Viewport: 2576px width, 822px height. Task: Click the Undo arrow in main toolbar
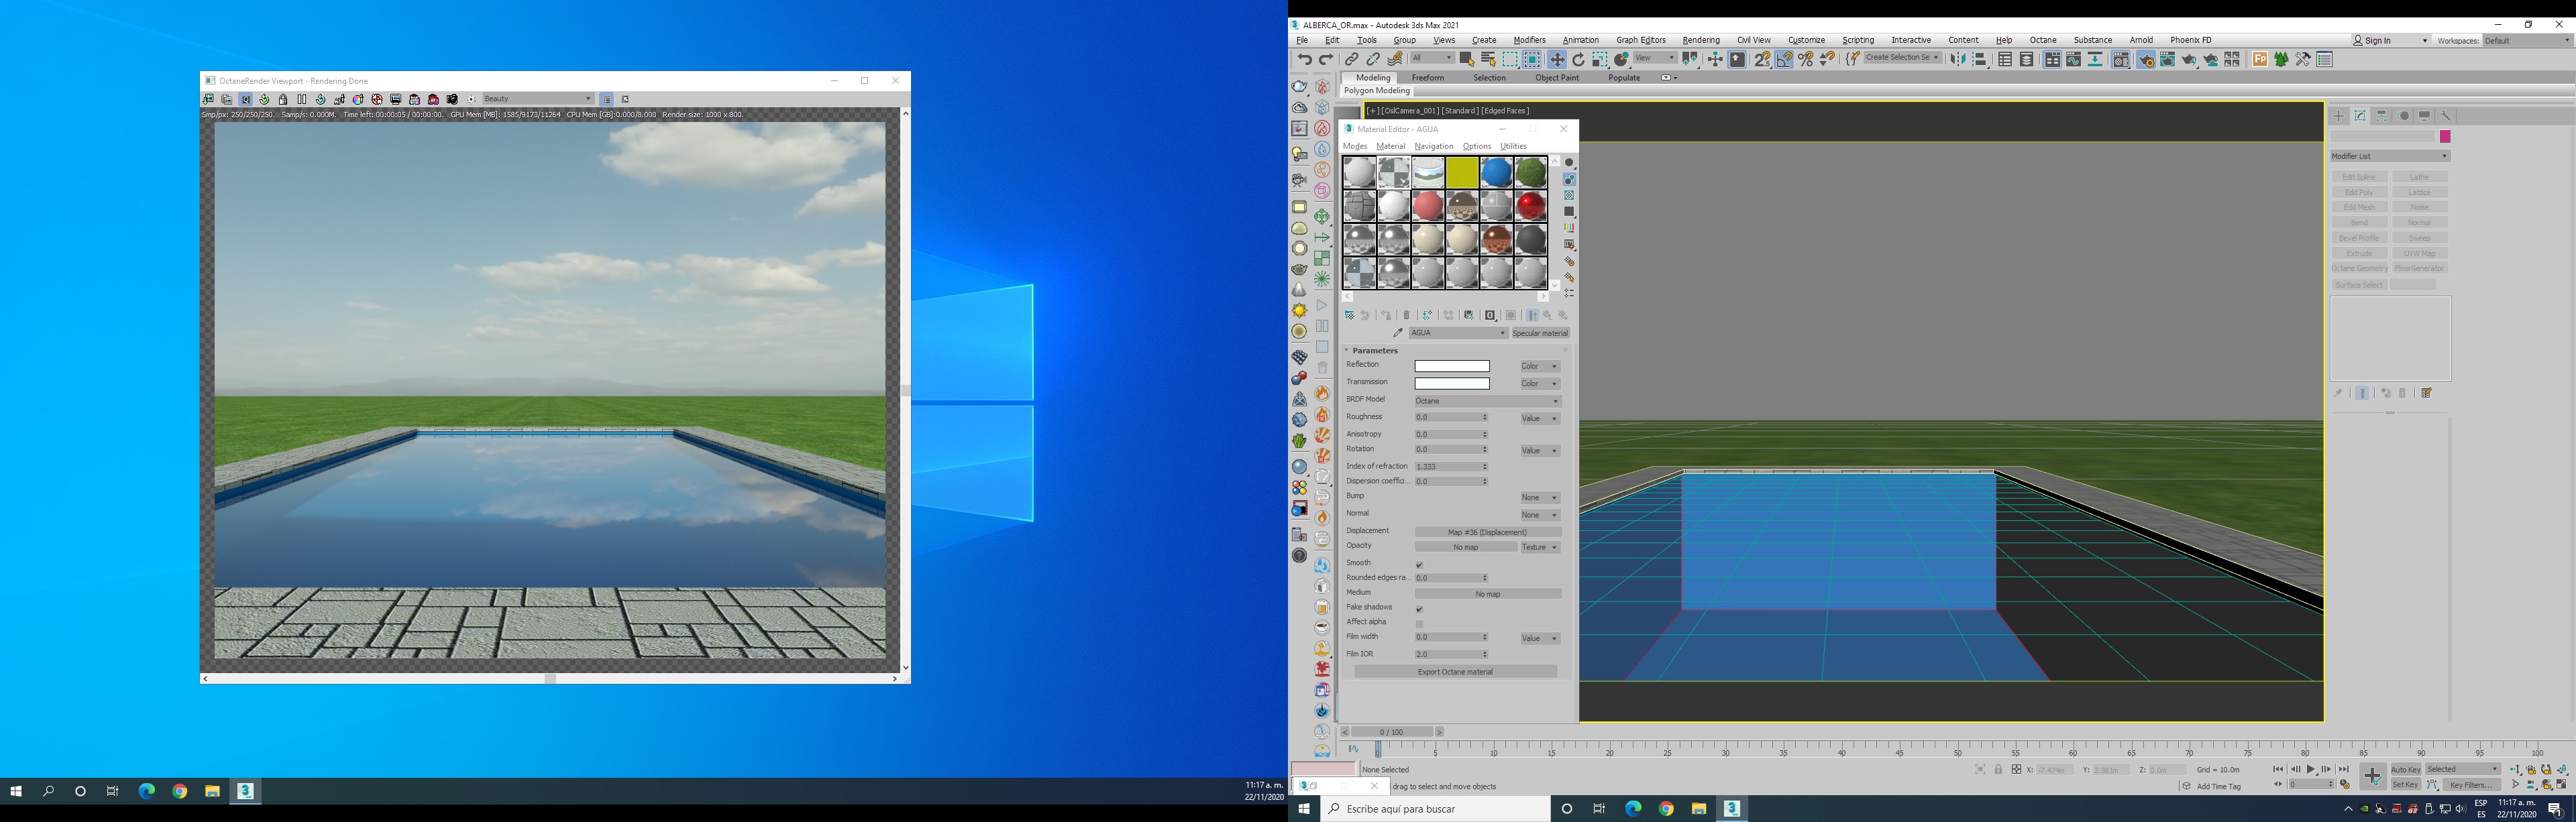[x=1304, y=60]
